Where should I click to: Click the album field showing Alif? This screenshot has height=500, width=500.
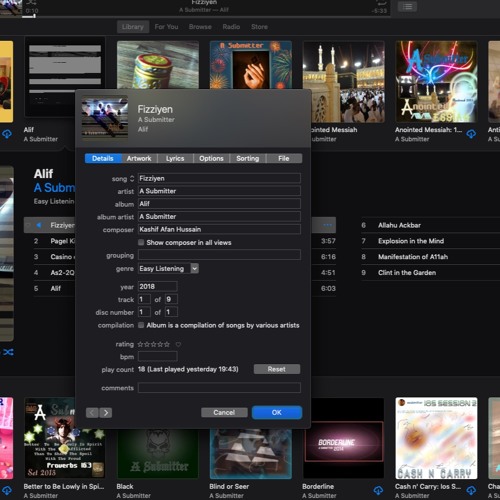pyautogui.click(x=219, y=204)
